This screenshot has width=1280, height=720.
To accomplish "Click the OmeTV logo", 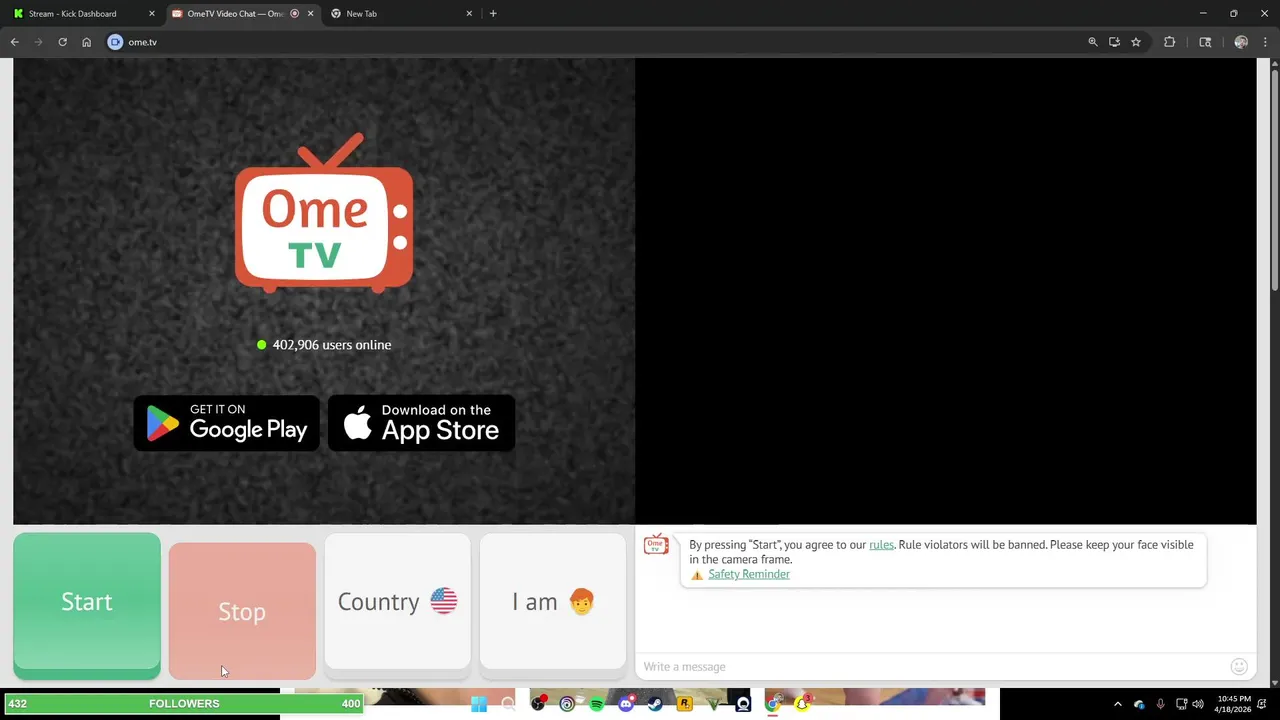I will coord(324,213).
